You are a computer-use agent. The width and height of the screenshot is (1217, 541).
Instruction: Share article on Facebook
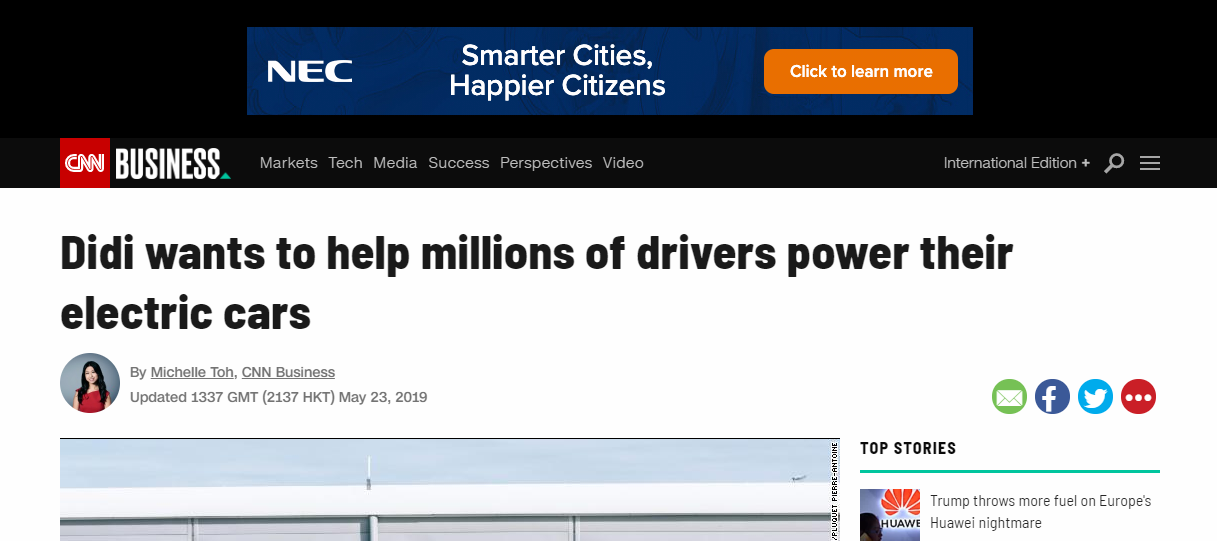pyautogui.click(x=1052, y=397)
